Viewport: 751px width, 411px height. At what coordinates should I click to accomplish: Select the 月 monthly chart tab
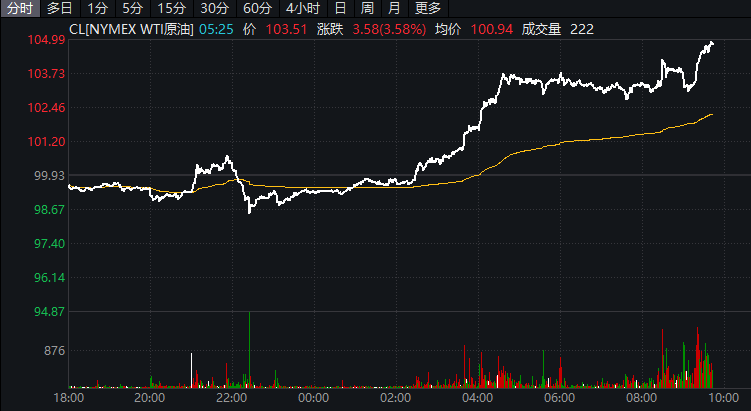[x=394, y=9]
